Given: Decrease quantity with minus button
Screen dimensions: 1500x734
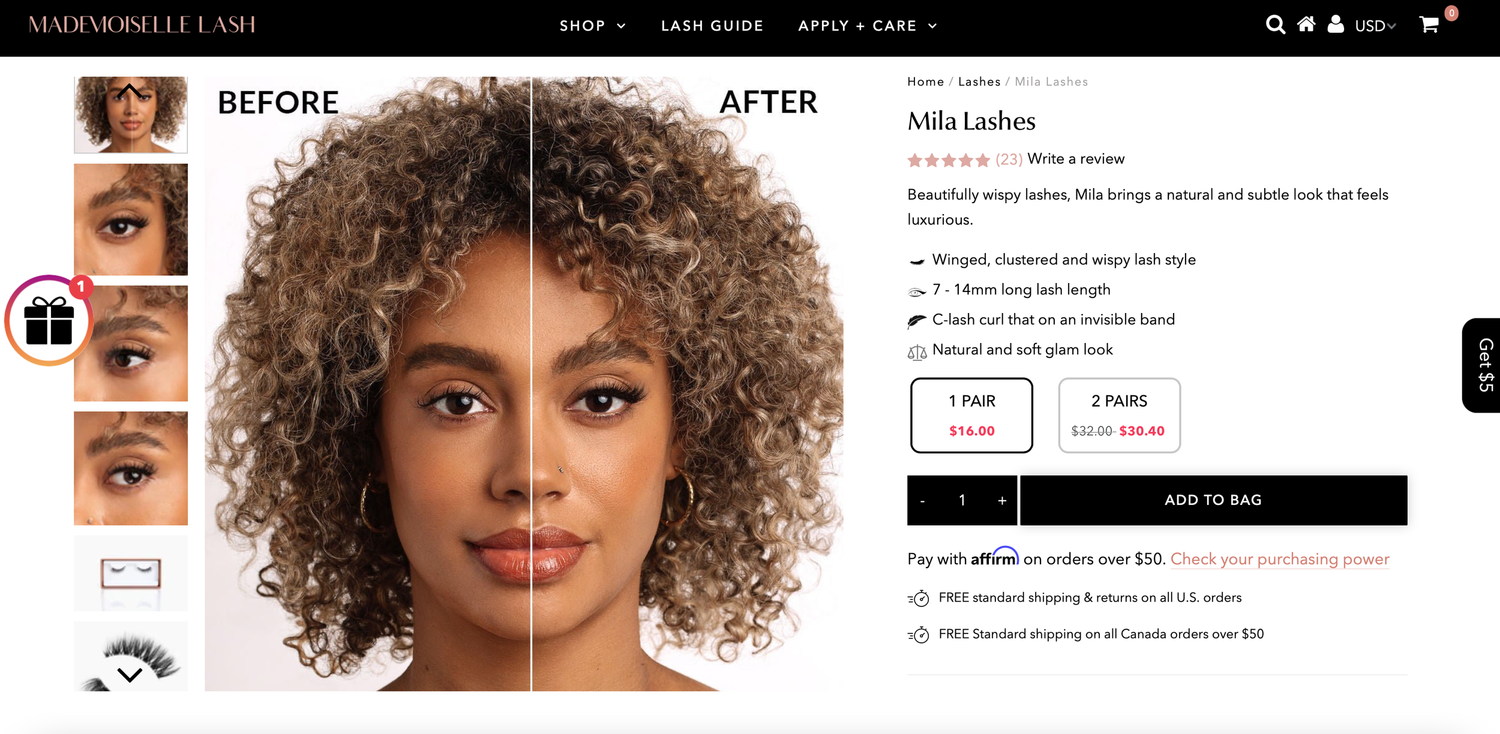Looking at the screenshot, I should point(922,500).
